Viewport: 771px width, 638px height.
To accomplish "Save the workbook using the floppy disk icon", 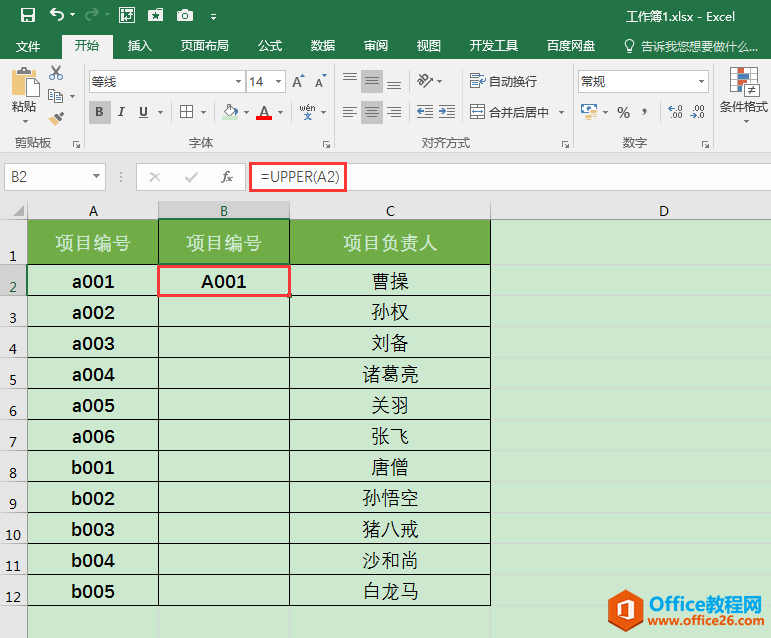I will pos(28,15).
